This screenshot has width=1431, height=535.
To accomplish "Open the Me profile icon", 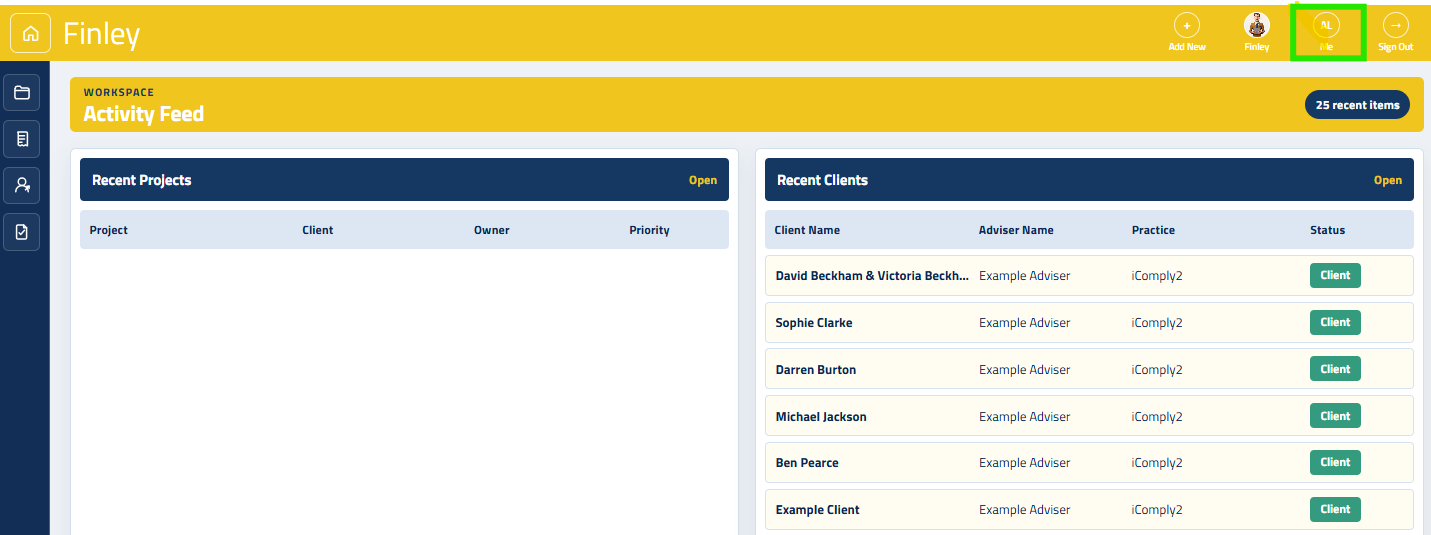I will tap(1326, 26).
